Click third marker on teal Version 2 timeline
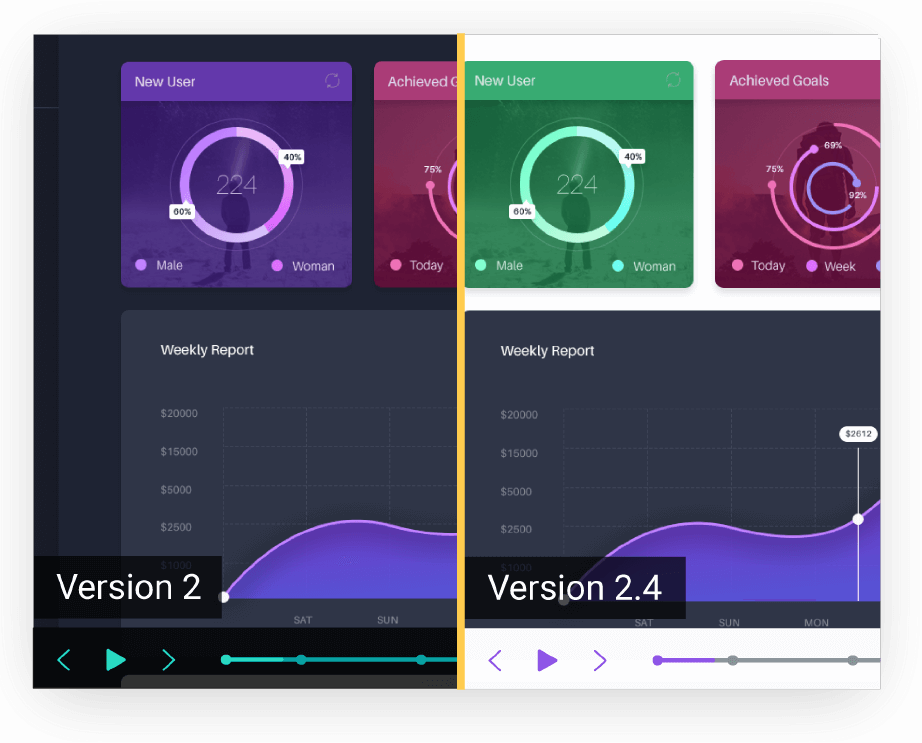The image size is (922, 743). [421, 660]
